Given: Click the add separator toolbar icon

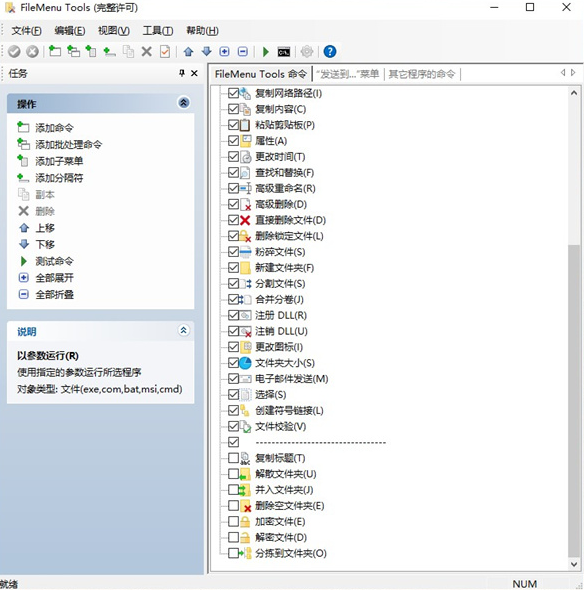Looking at the screenshot, I should tap(110, 51).
